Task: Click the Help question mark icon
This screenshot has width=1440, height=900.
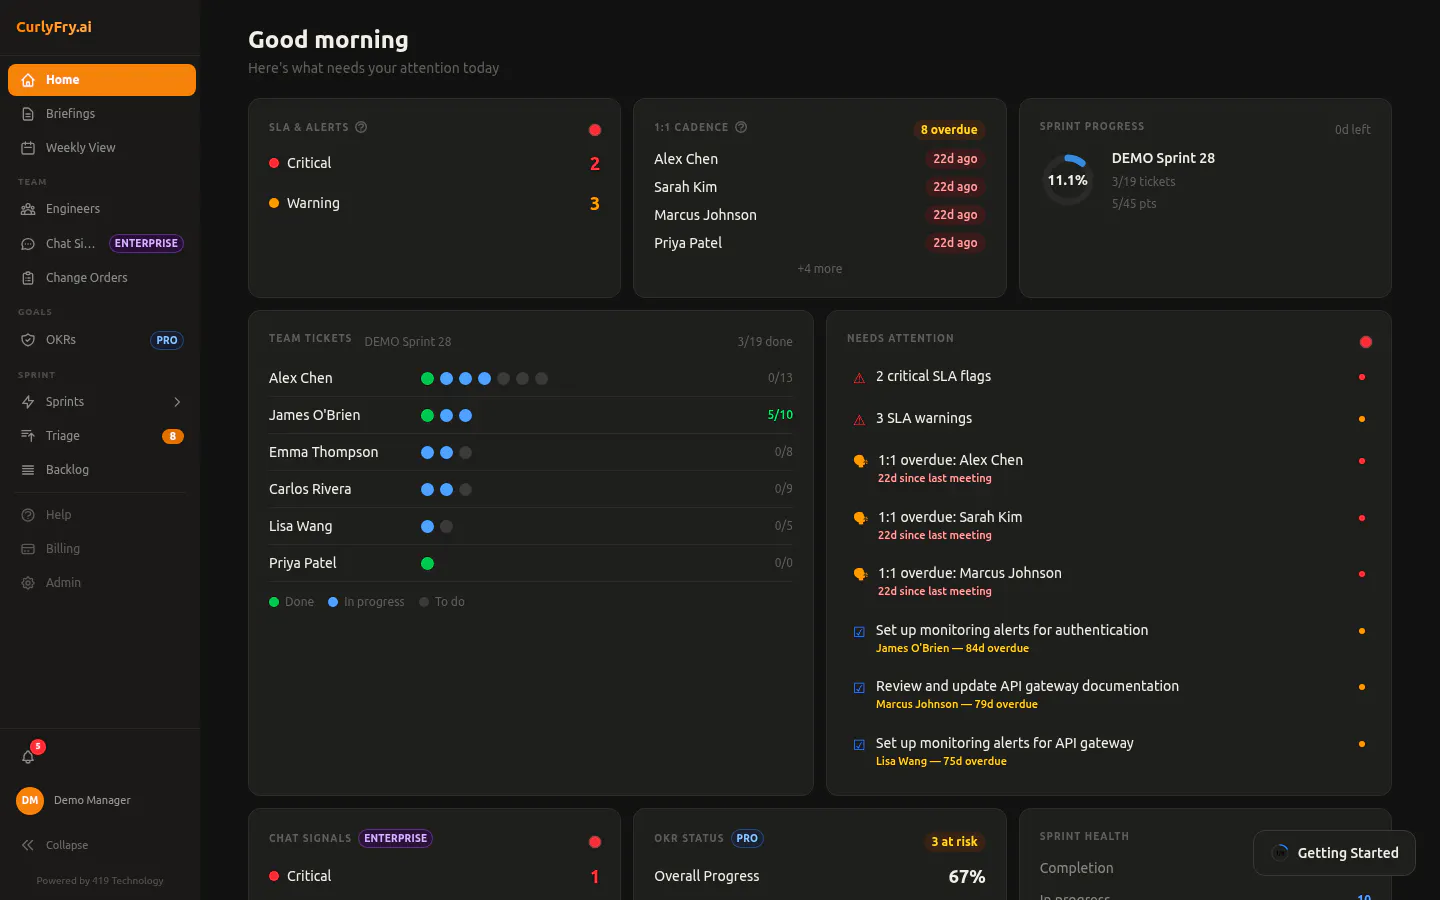Action: (28, 515)
